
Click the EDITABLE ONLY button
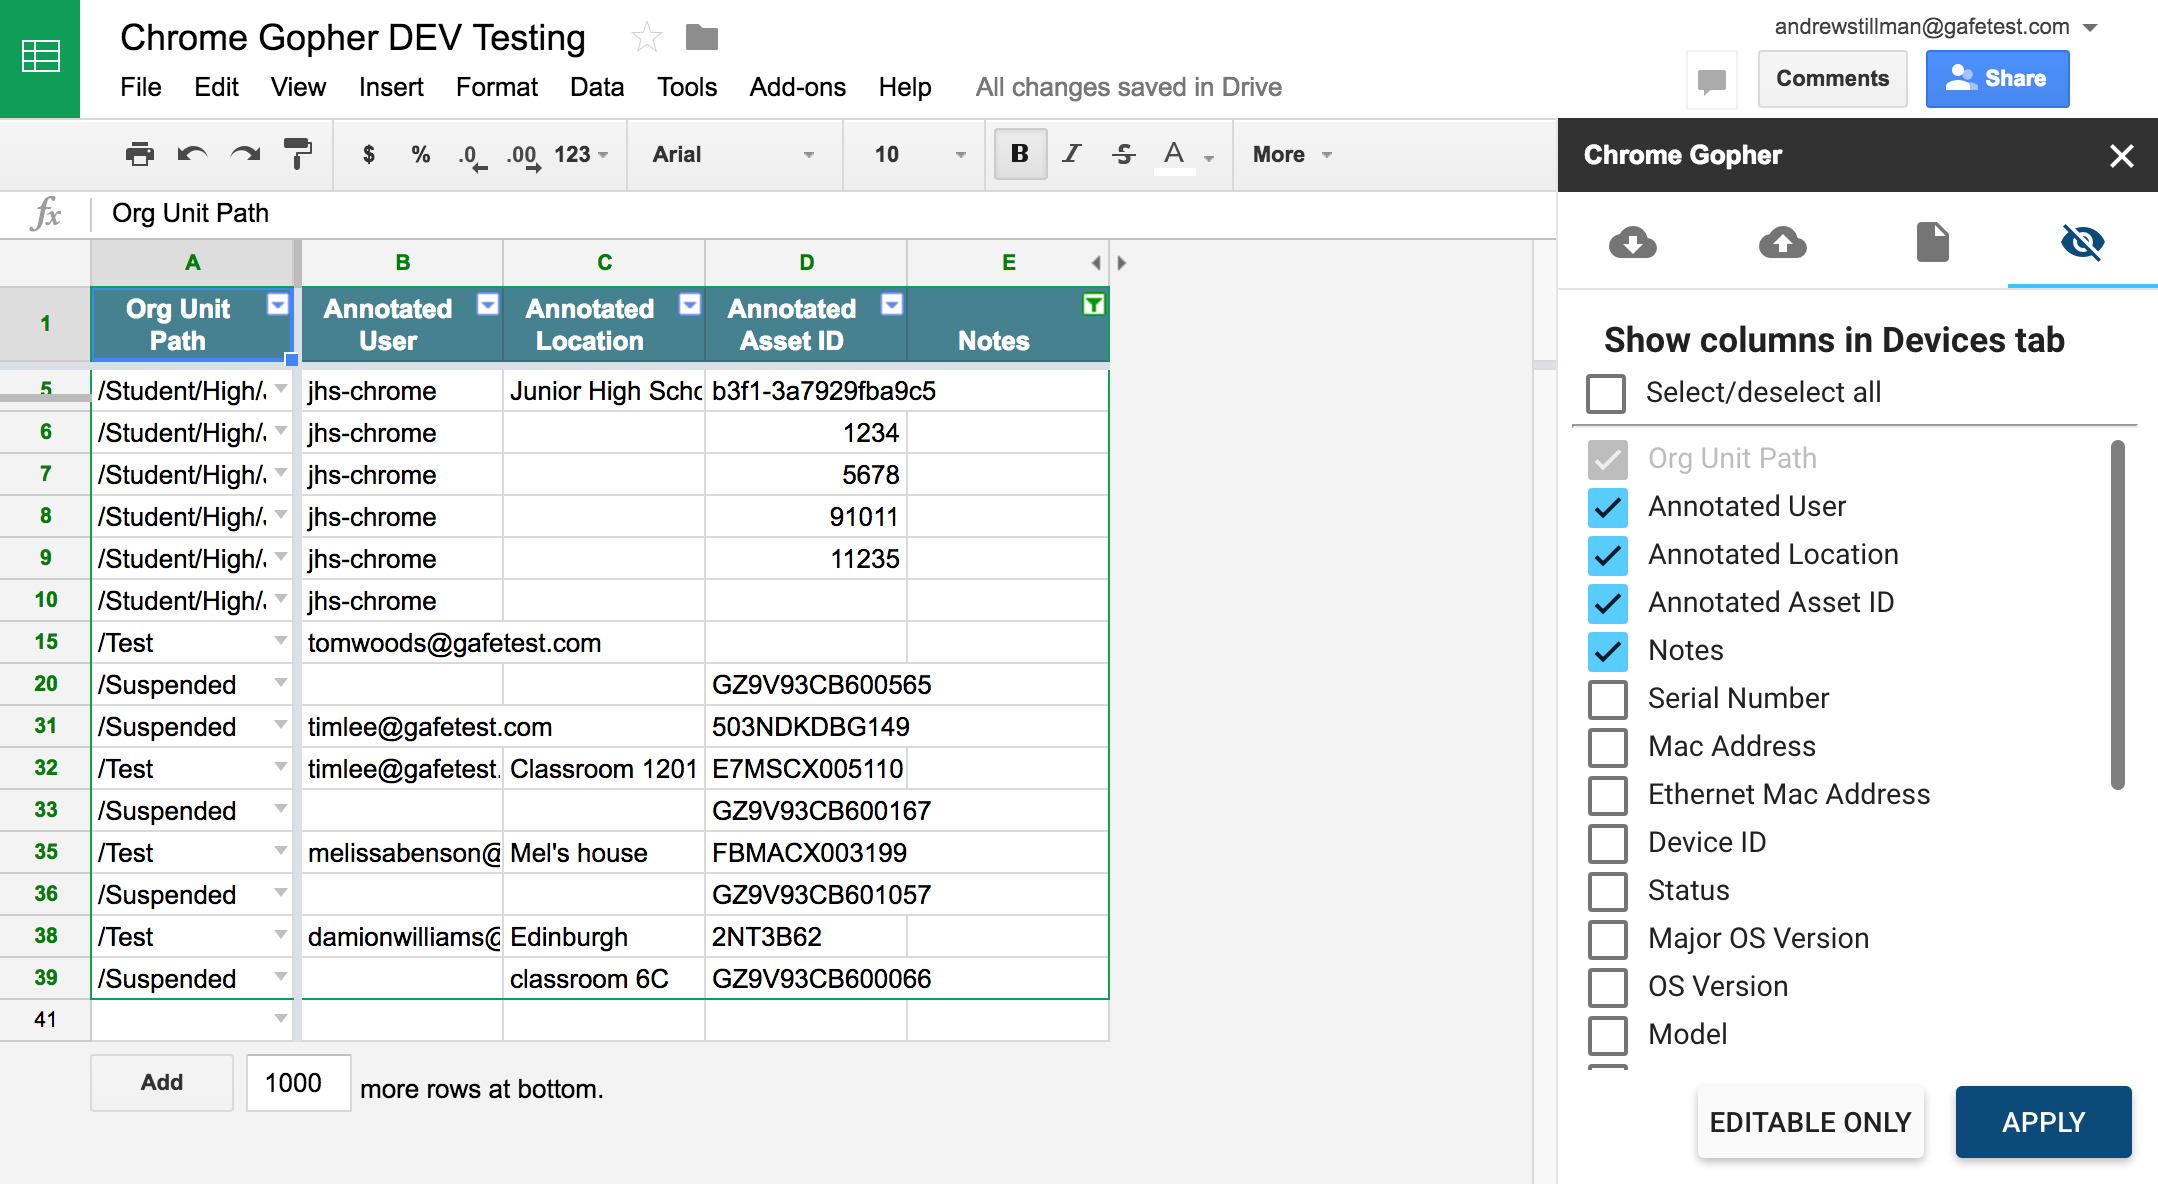click(x=1810, y=1122)
